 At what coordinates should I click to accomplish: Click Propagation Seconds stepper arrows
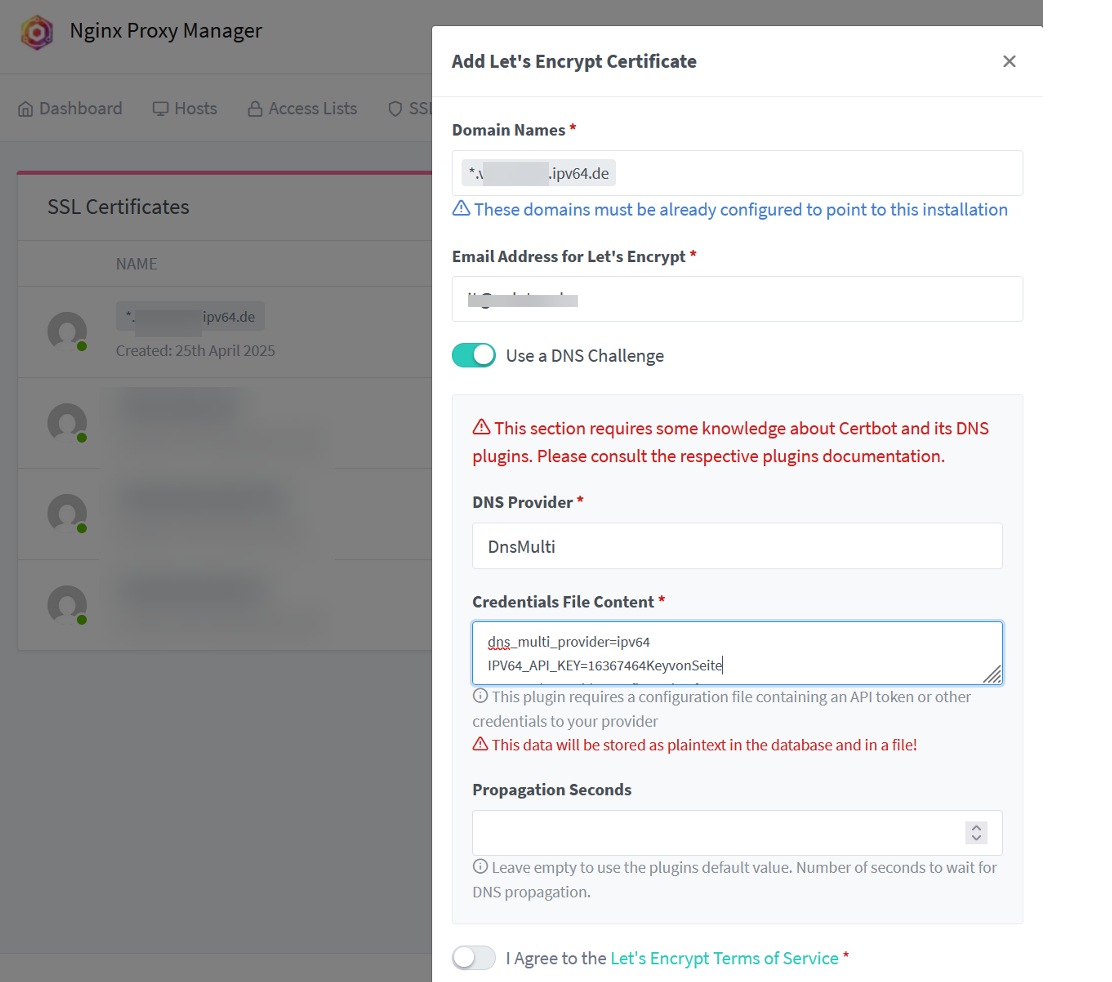977,832
